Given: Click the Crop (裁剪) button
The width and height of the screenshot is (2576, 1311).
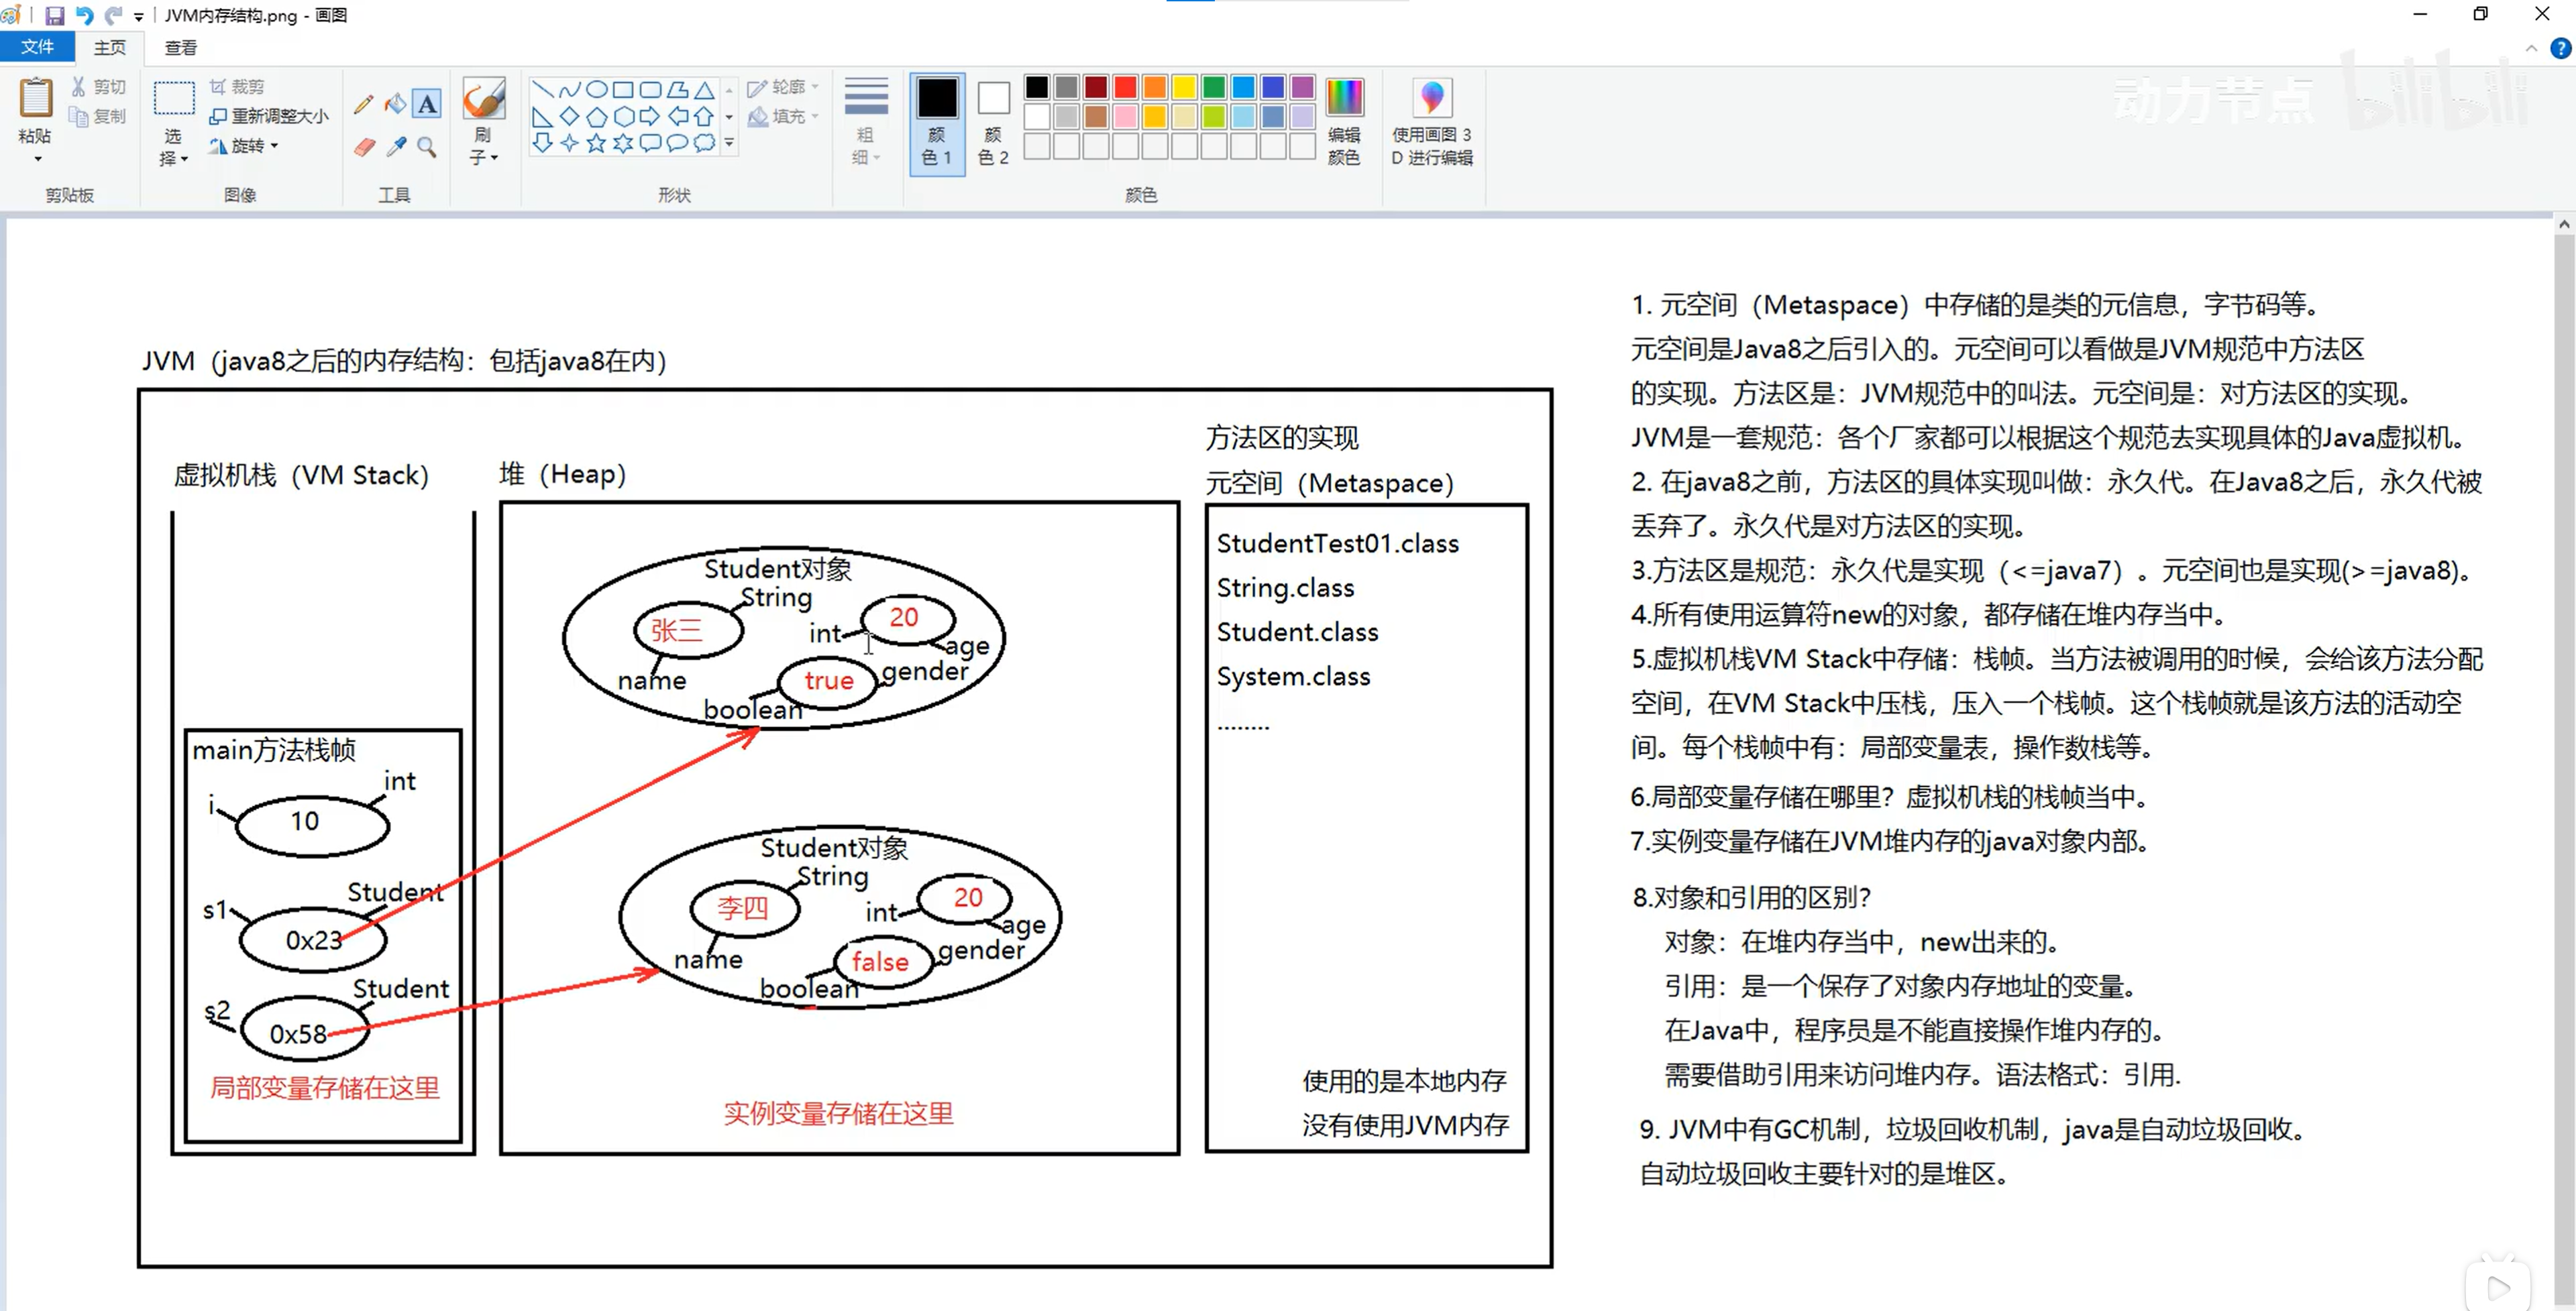Looking at the screenshot, I should tap(236, 87).
